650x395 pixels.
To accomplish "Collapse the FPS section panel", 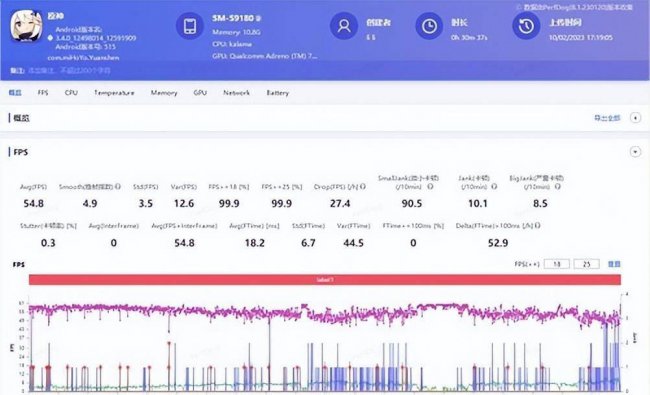I will tap(635, 152).
